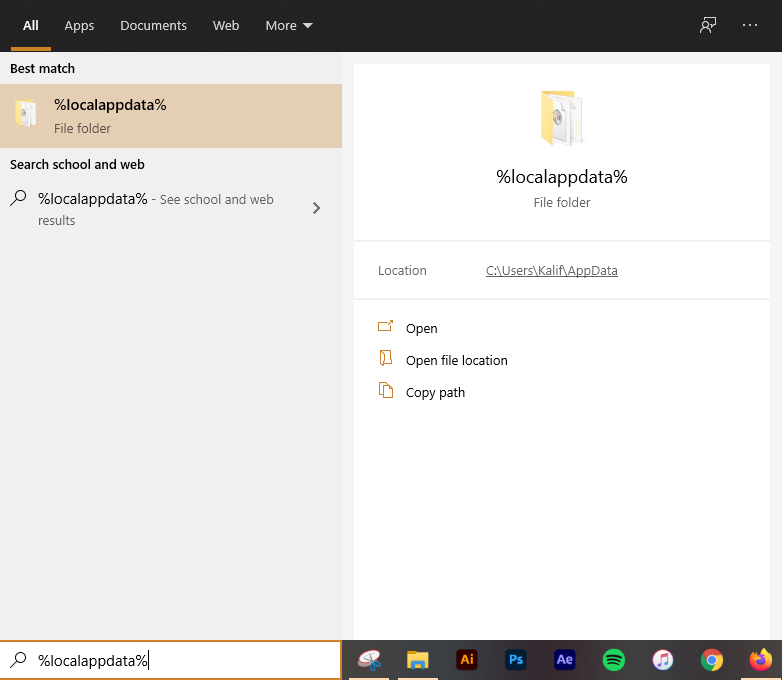Open Spotify from the taskbar
Screen dimensions: 782x680
click(x=614, y=660)
